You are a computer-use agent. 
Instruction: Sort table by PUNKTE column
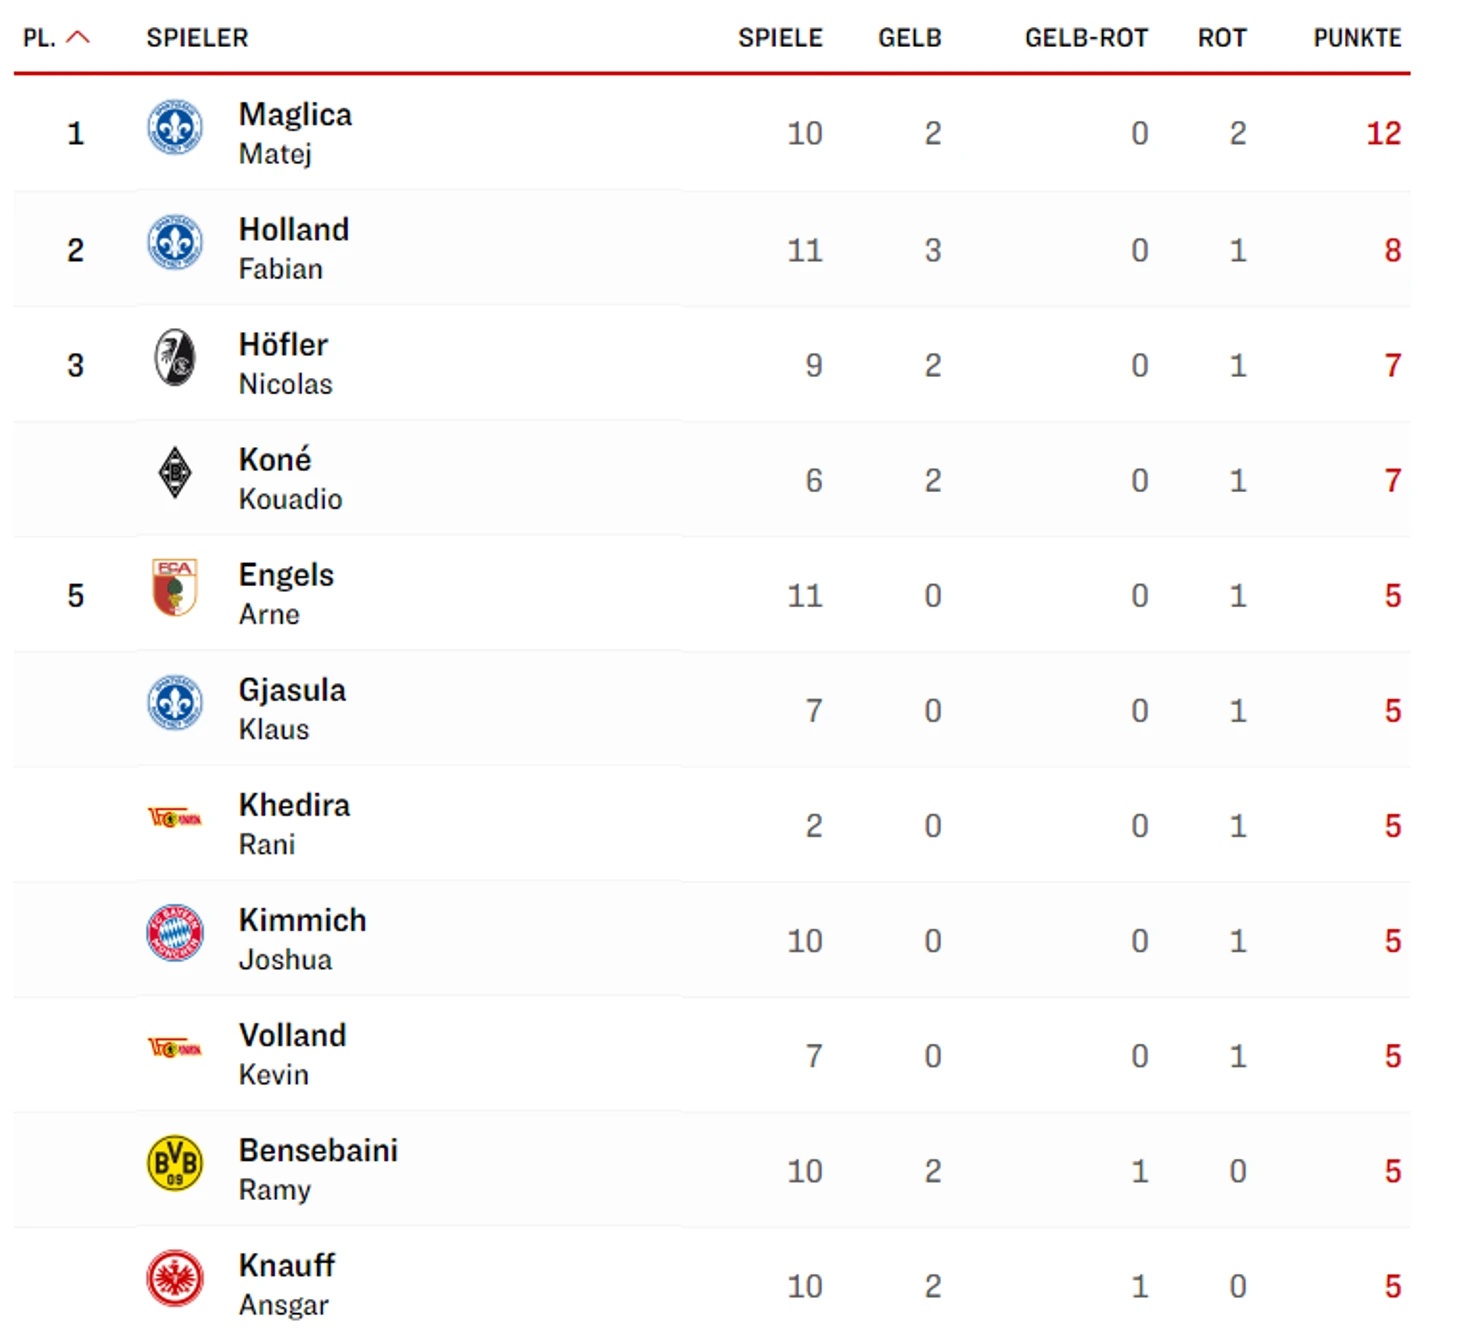coord(1356,38)
